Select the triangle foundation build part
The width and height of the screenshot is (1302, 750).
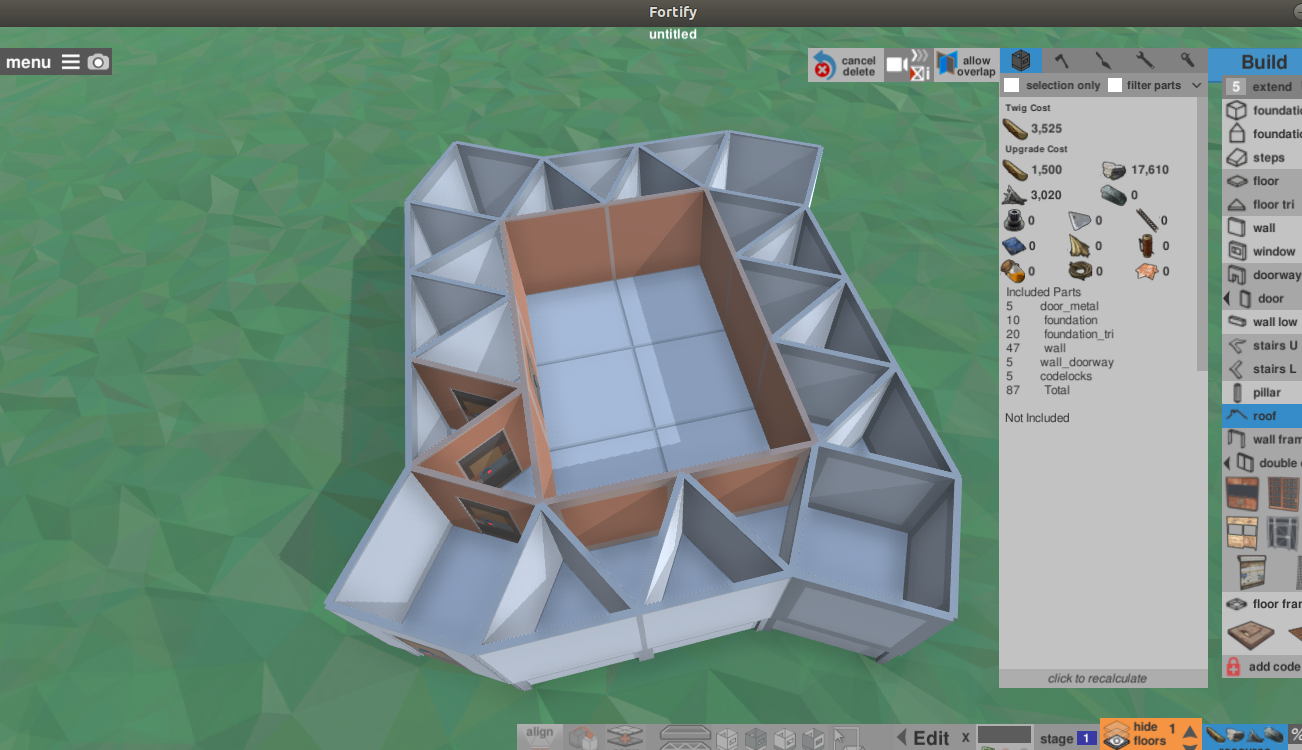[1262, 134]
